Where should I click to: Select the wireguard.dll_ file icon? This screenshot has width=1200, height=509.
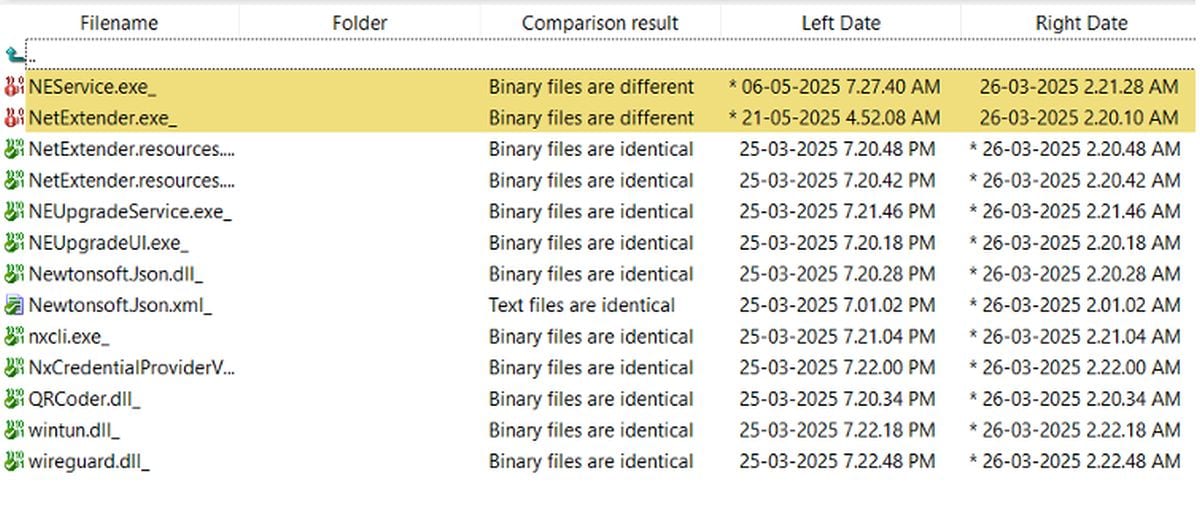pos(13,462)
